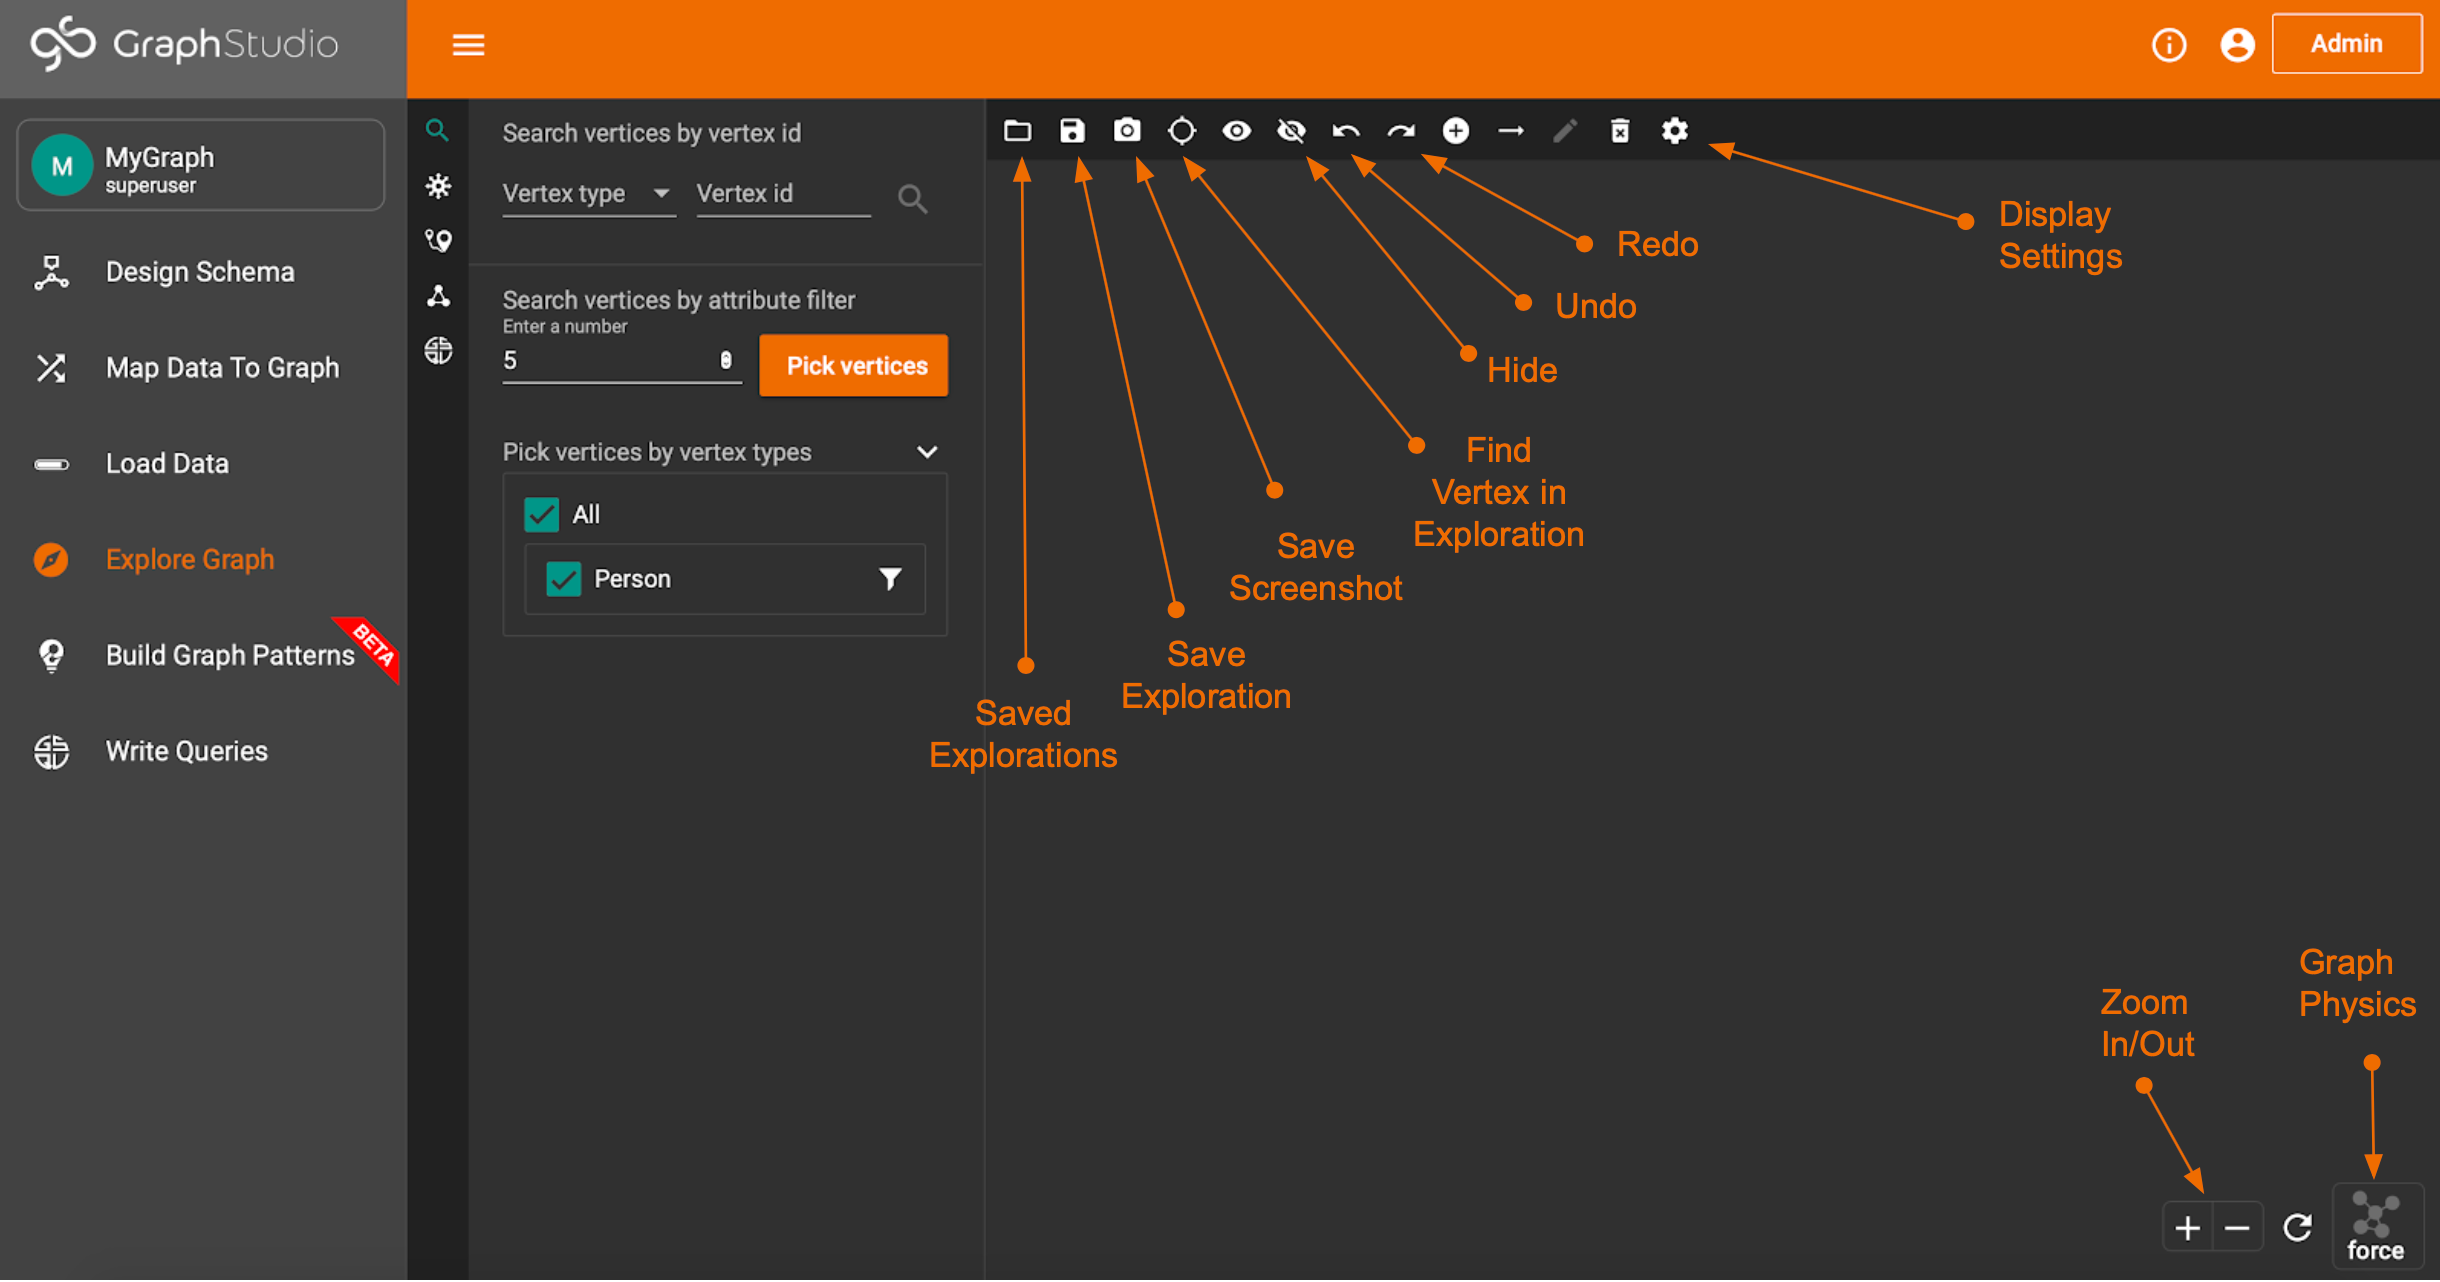Image resolution: width=2440 pixels, height=1282 pixels.
Task: Open the force graph physics selector
Action: pos(2376,1227)
